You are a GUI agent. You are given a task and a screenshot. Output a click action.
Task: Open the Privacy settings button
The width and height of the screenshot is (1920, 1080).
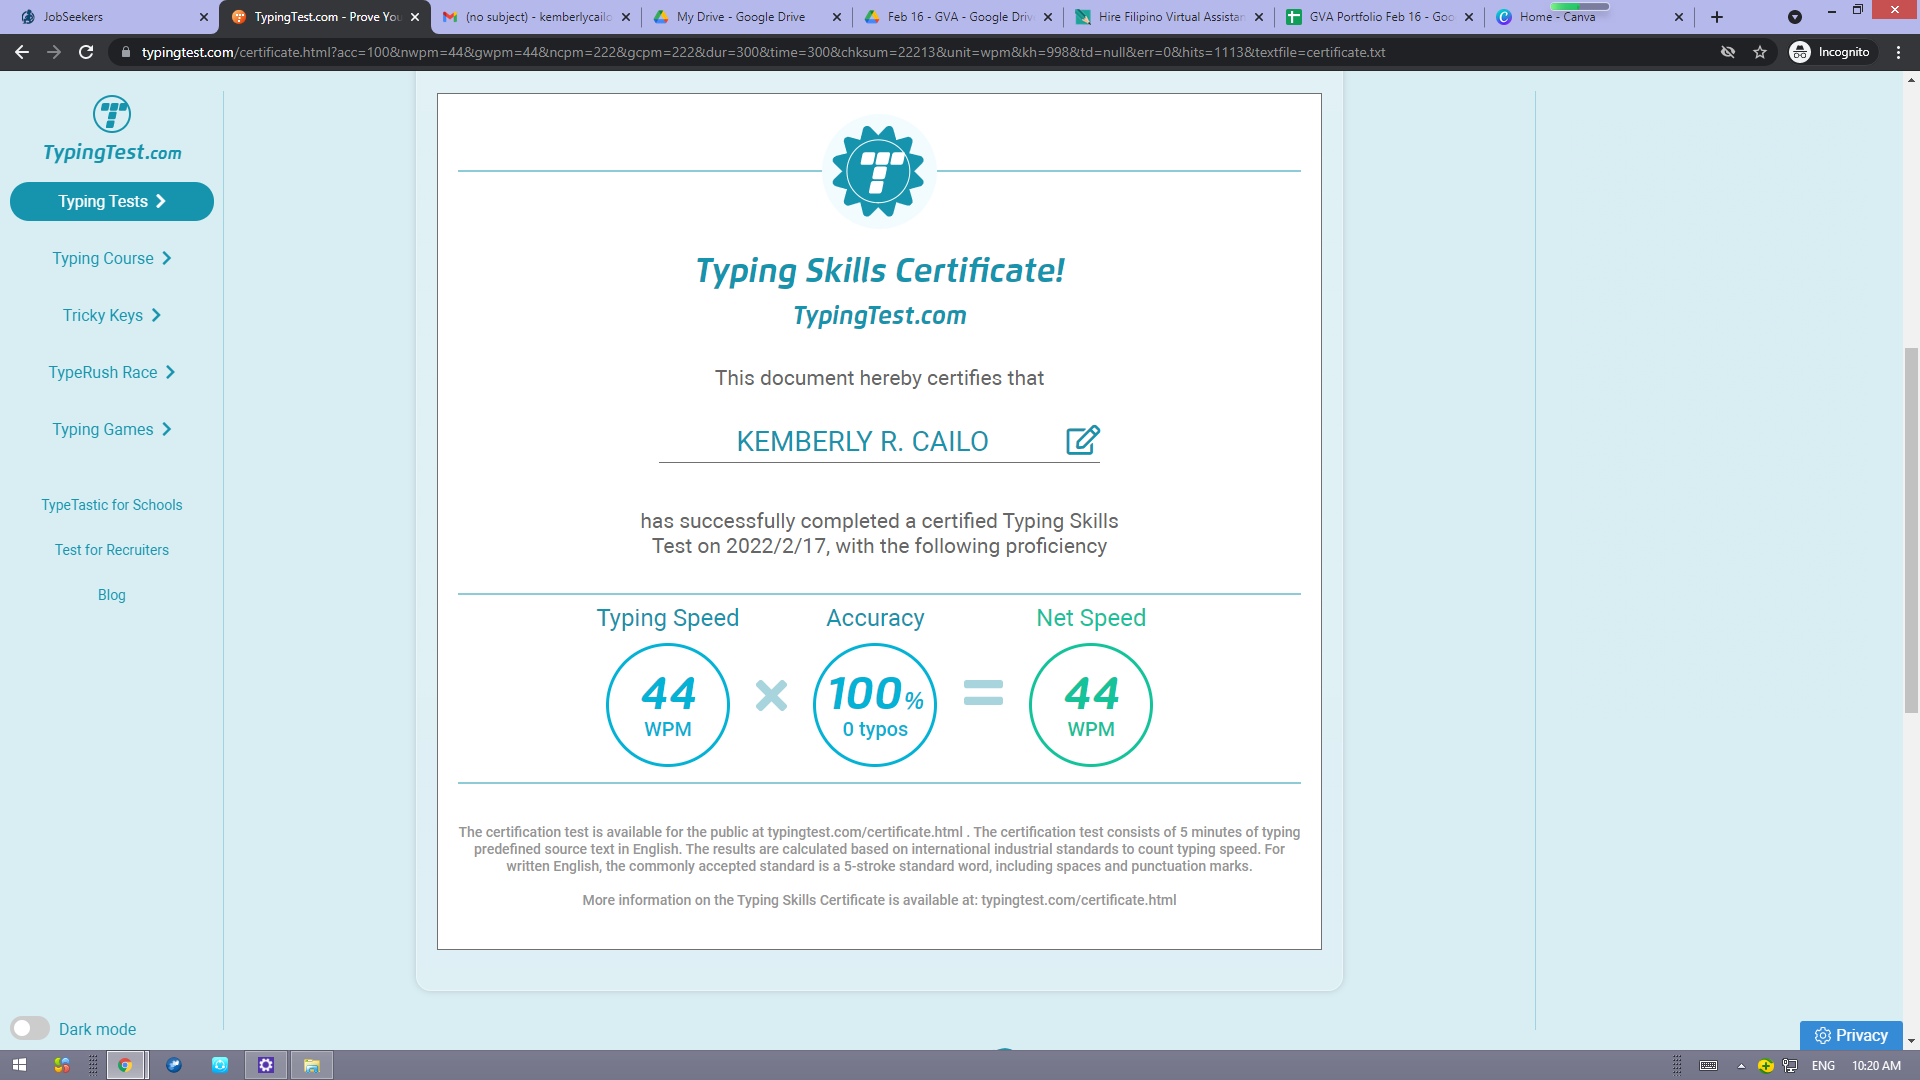point(1850,1035)
